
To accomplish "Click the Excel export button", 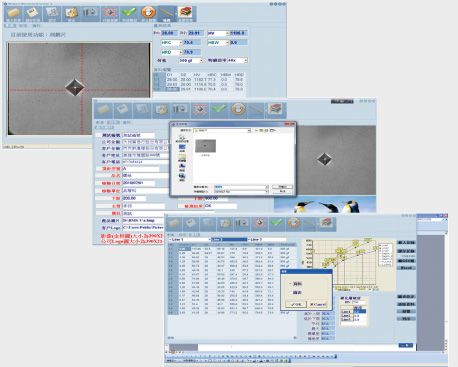I will 406,268.
